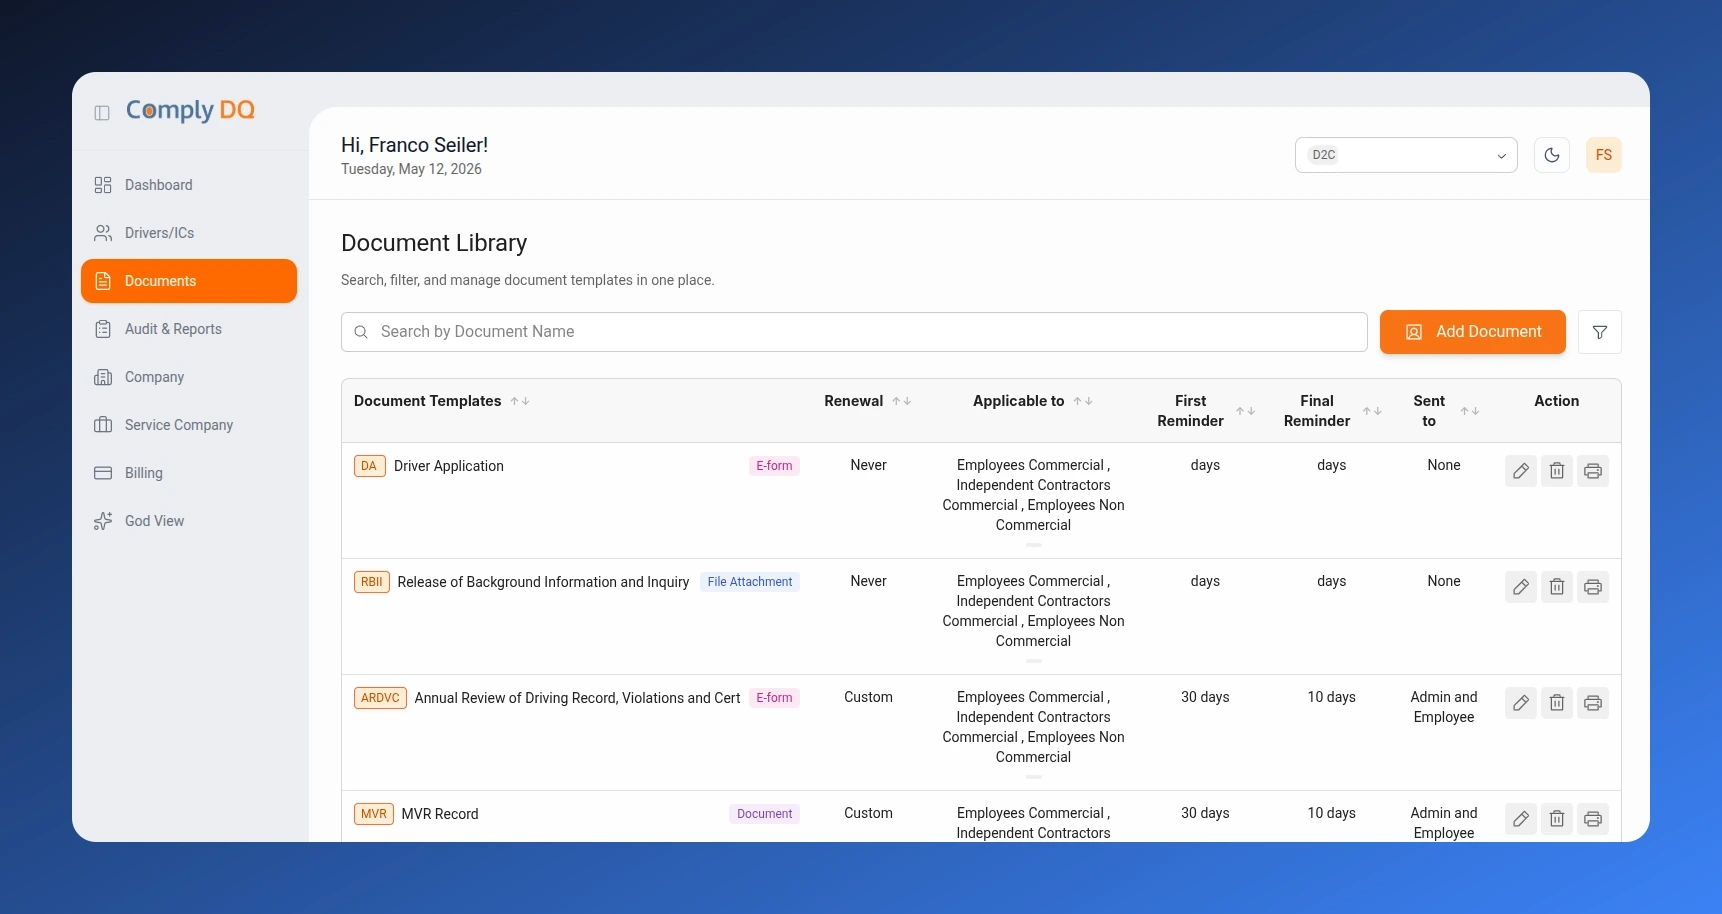Sort by Sent to column arrows
Viewport: 1722px width, 914px height.
tap(1470, 411)
